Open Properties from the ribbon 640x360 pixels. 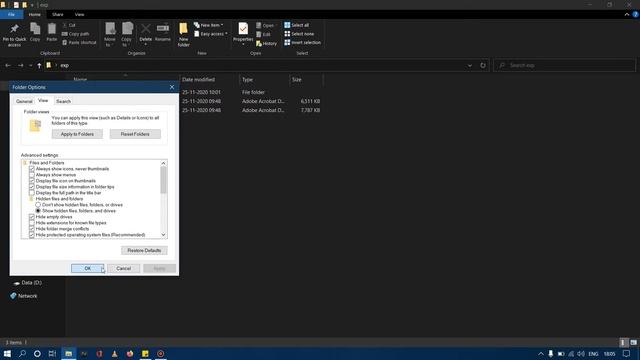(x=243, y=33)
